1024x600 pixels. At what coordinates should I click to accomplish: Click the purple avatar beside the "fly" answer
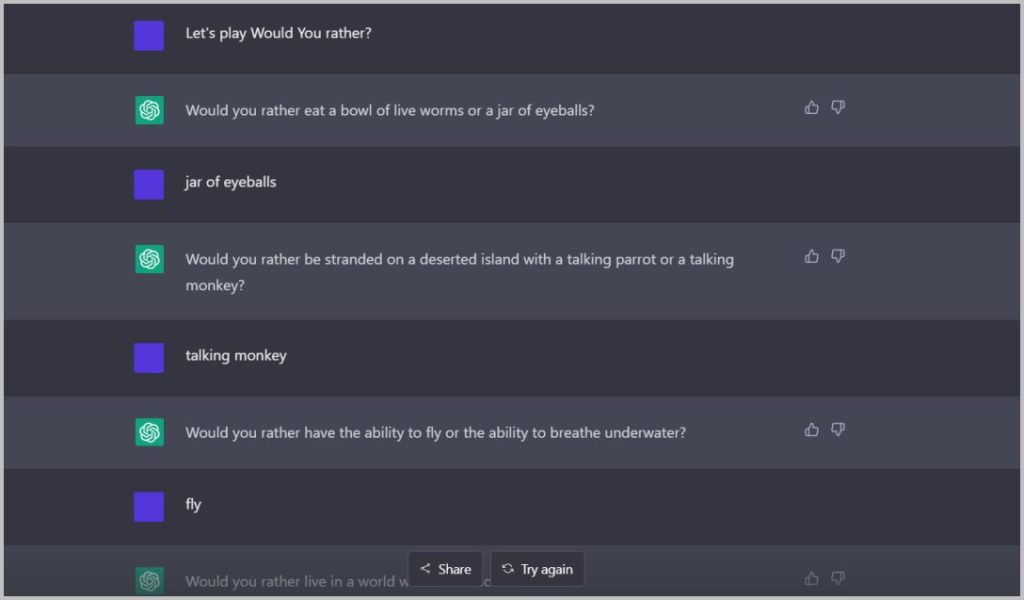[x=149, y=506]
